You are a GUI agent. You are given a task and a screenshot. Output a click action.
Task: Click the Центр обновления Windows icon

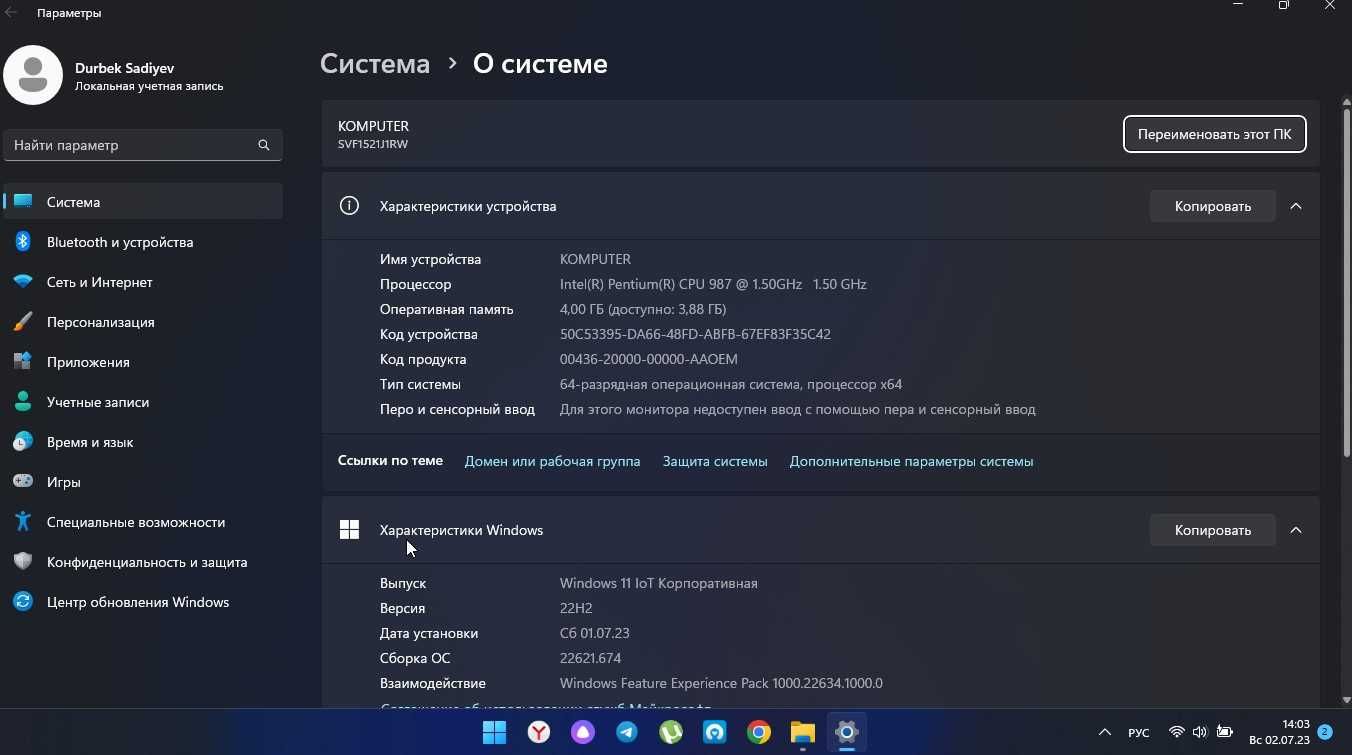tap(23, 602)
